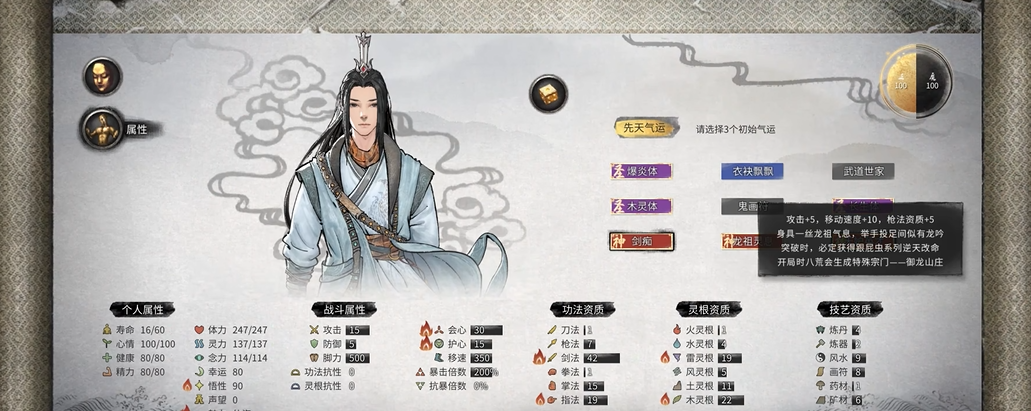The width and height of the screenshot is (1031, 411).
Task: Click the heart icon beside 体力
Action: point(199,330)
